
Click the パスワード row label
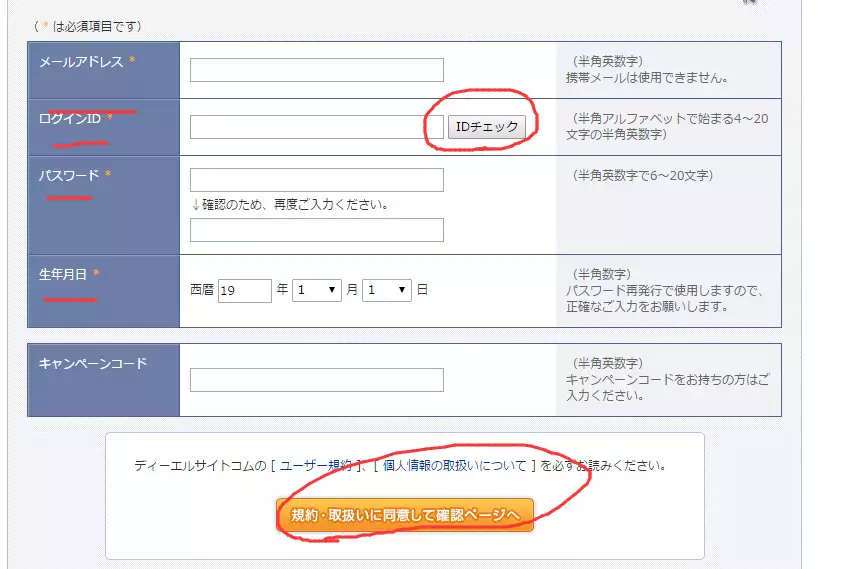click(69, 176)
